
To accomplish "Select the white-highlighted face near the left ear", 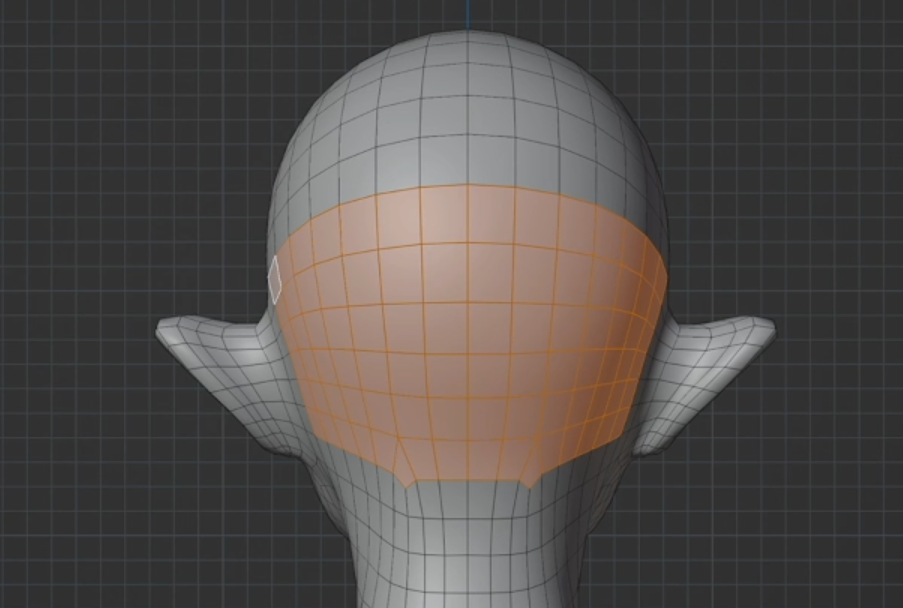I will [273, 277].
